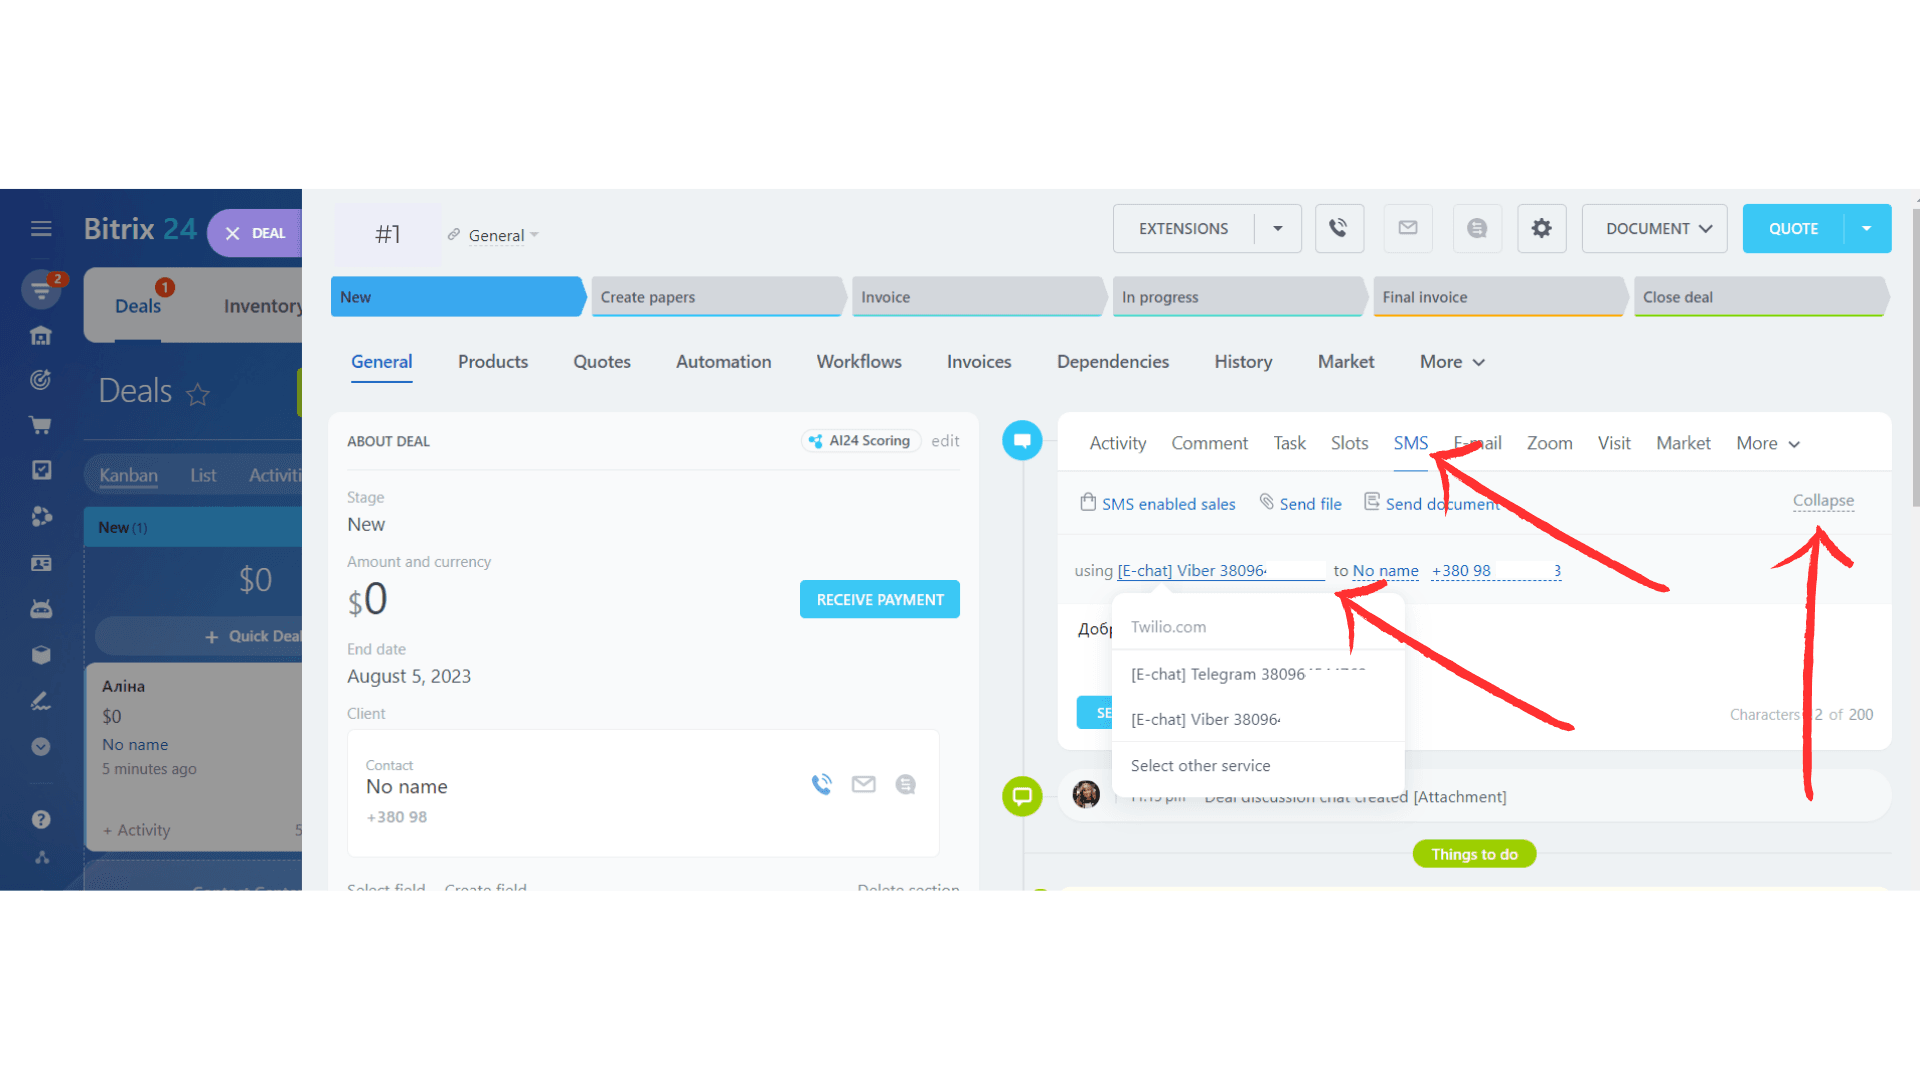Image resolution: width=1920 pixels, height=1080 pixels.
Task: Click the Things to do badge
Action: tap(1474, 854)
